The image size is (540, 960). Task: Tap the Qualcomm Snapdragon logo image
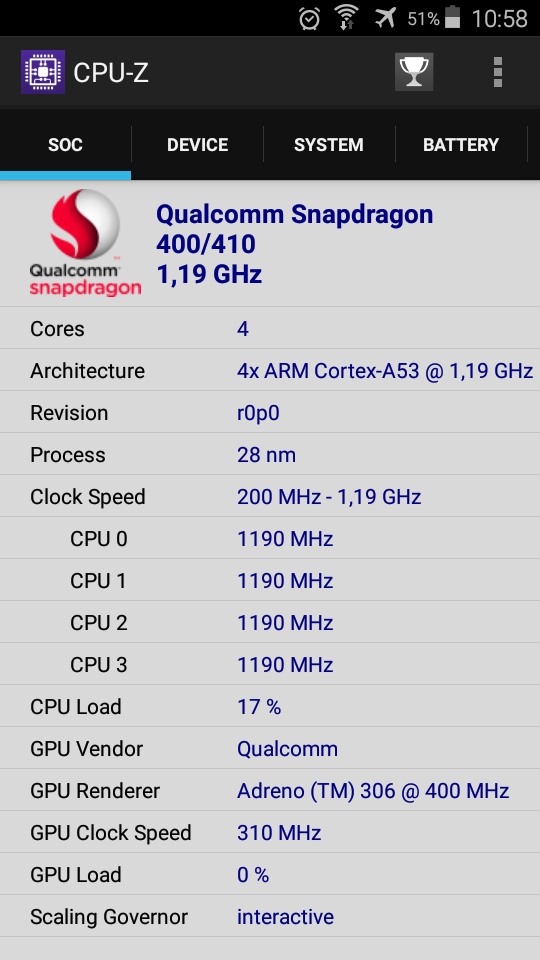point(85,243)
